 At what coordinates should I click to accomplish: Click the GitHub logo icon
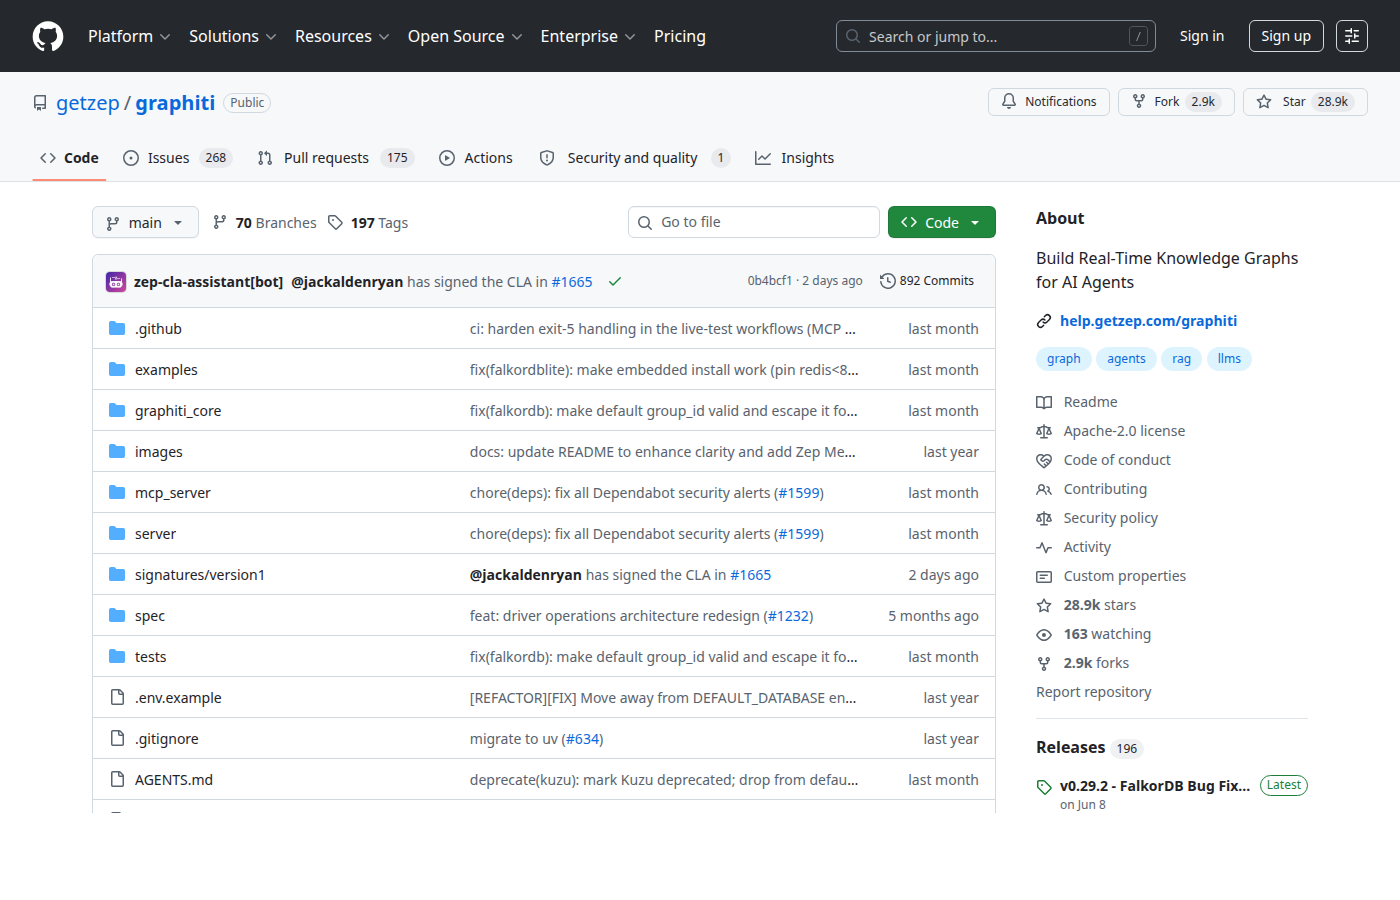(48, 36)
